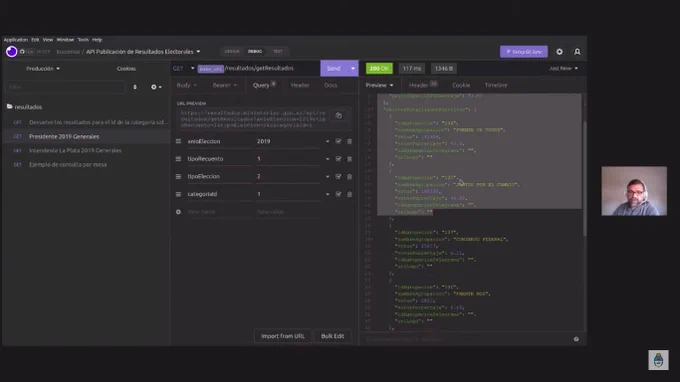This screenshot has height=382, width=680.
Task: Open the Bearer auth dropdown tab
Action: click(x=225, y=85)
